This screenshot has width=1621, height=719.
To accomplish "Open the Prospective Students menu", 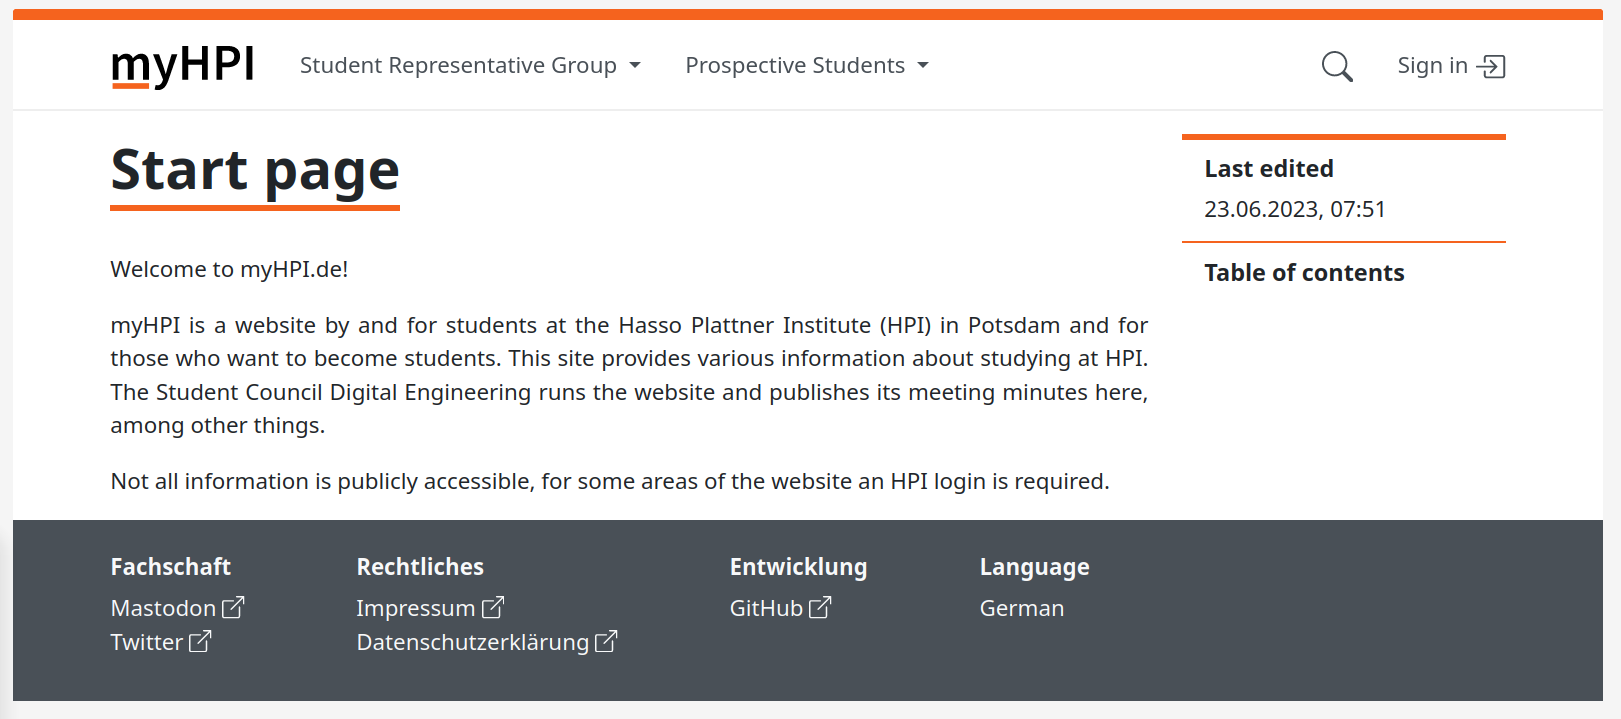I will pos(795,66).
